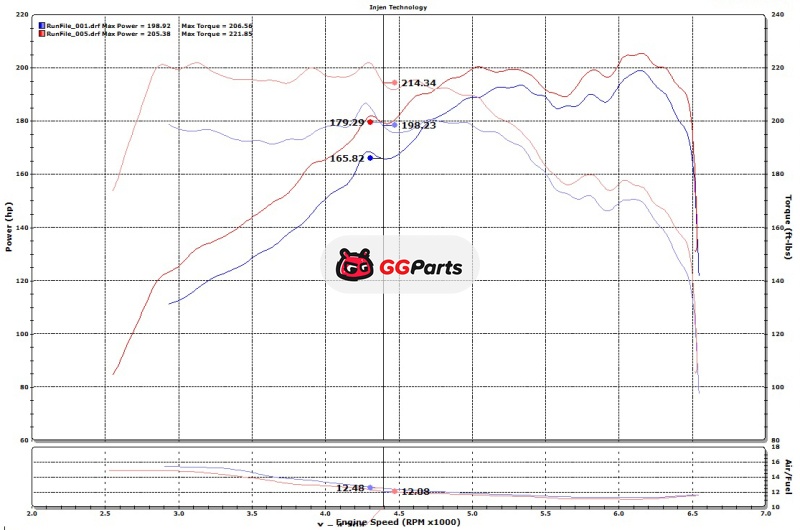
Task: Click the 214.34 value label
Action: 419,83
